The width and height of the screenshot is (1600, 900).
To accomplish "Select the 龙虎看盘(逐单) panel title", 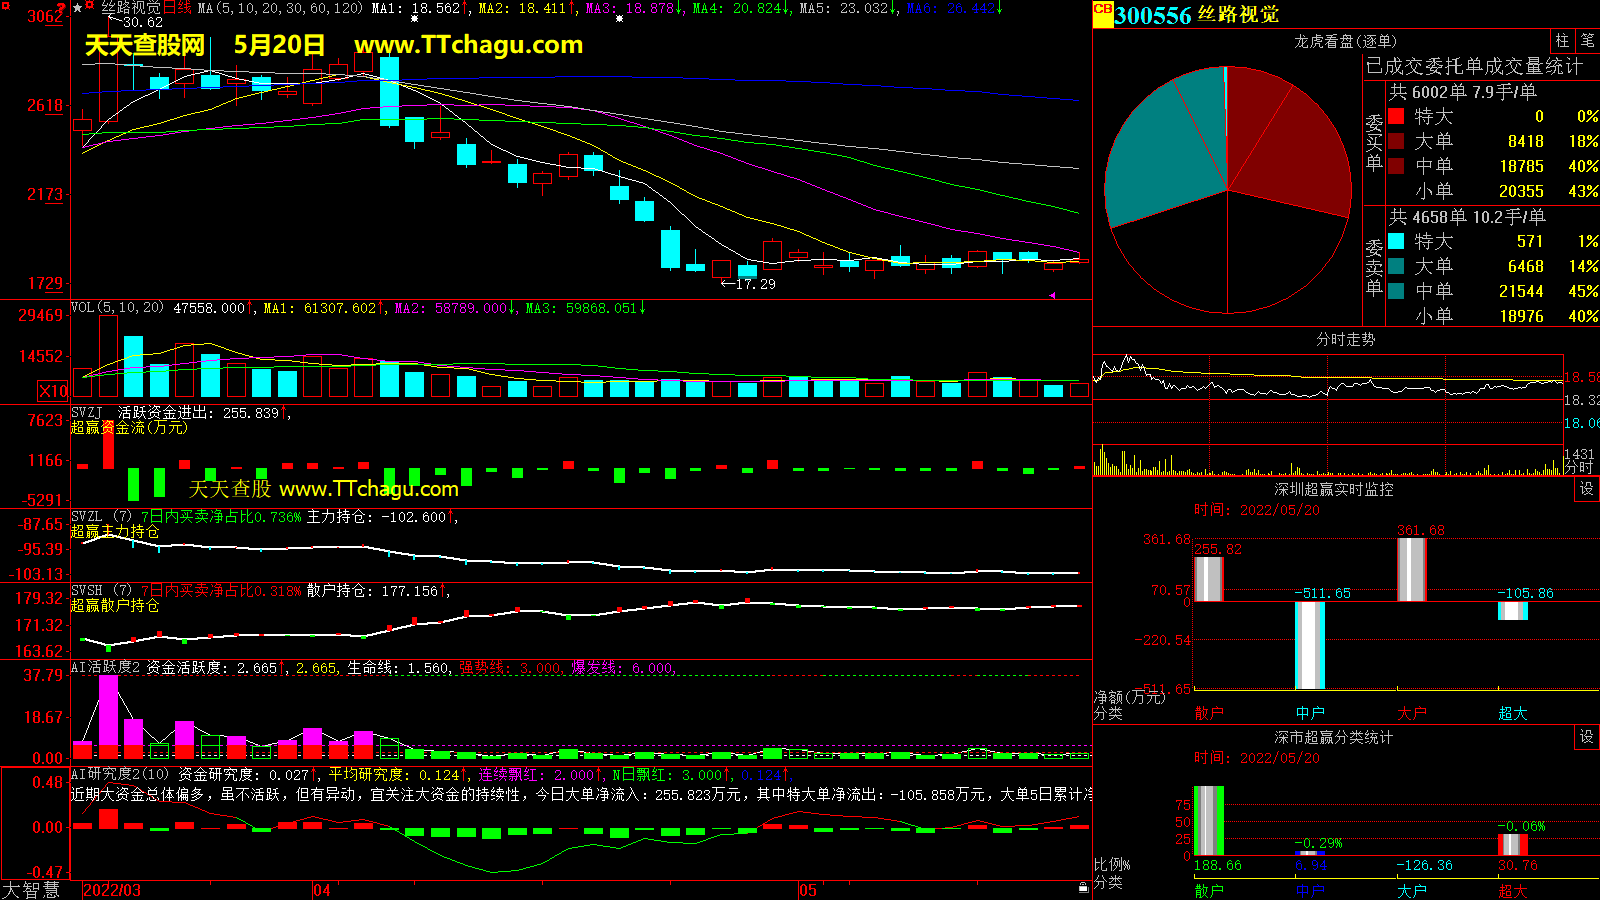I will coord(1345,41).
